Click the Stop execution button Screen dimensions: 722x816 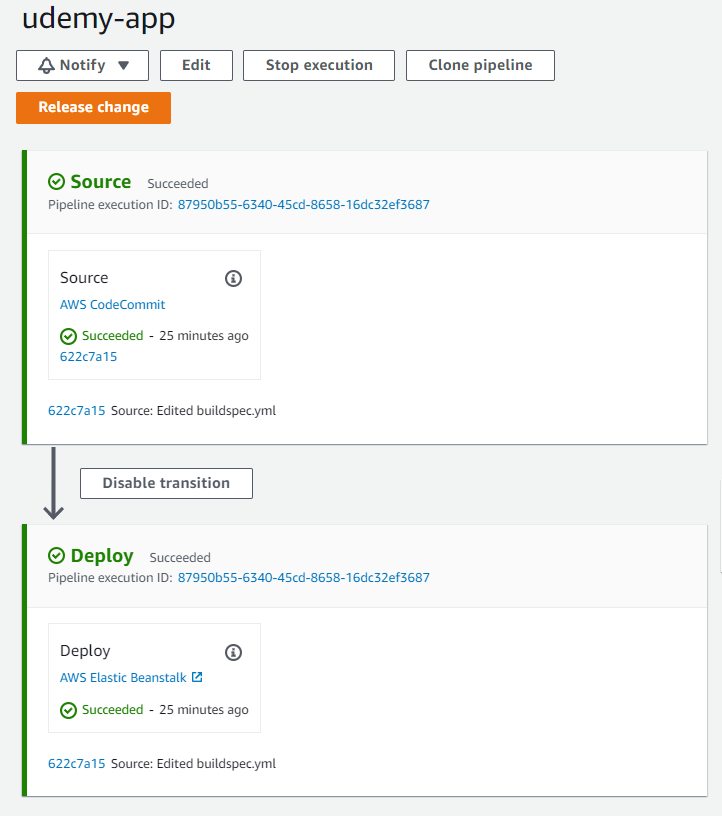coord(319,66)
